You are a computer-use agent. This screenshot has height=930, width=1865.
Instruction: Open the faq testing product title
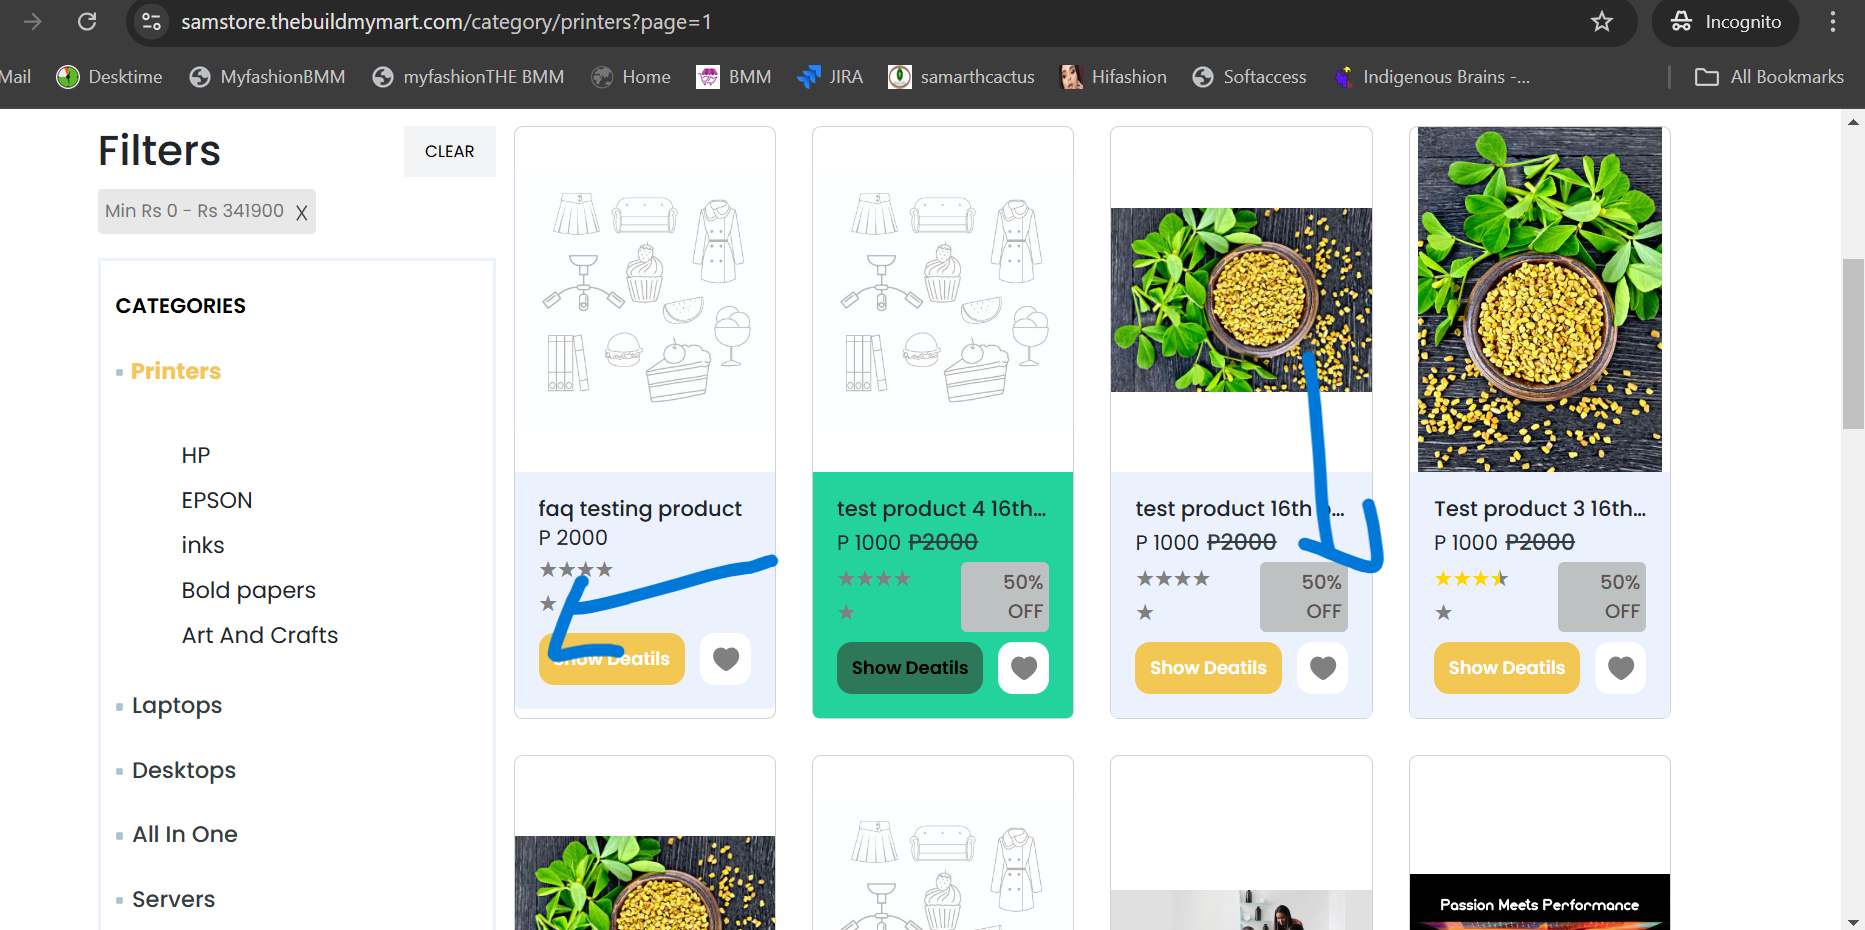click(640, 509)
